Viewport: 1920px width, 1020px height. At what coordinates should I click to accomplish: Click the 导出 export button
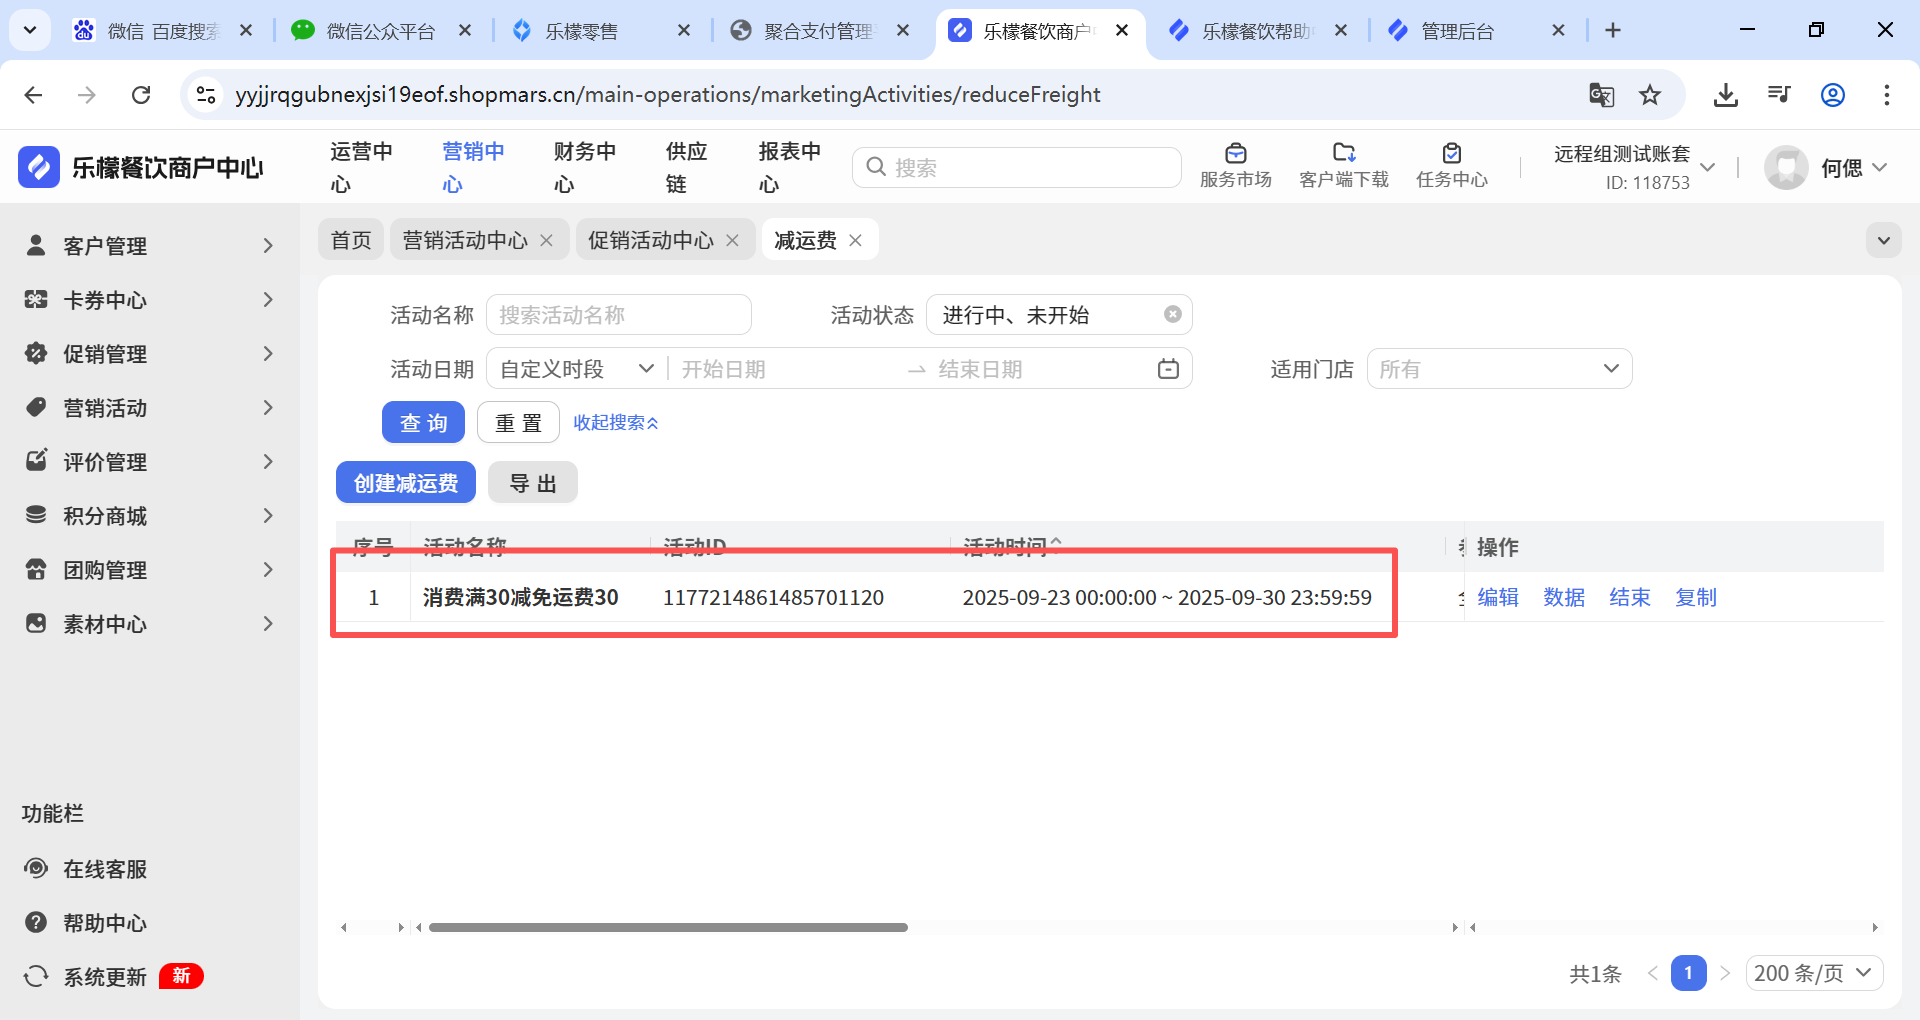533,483
